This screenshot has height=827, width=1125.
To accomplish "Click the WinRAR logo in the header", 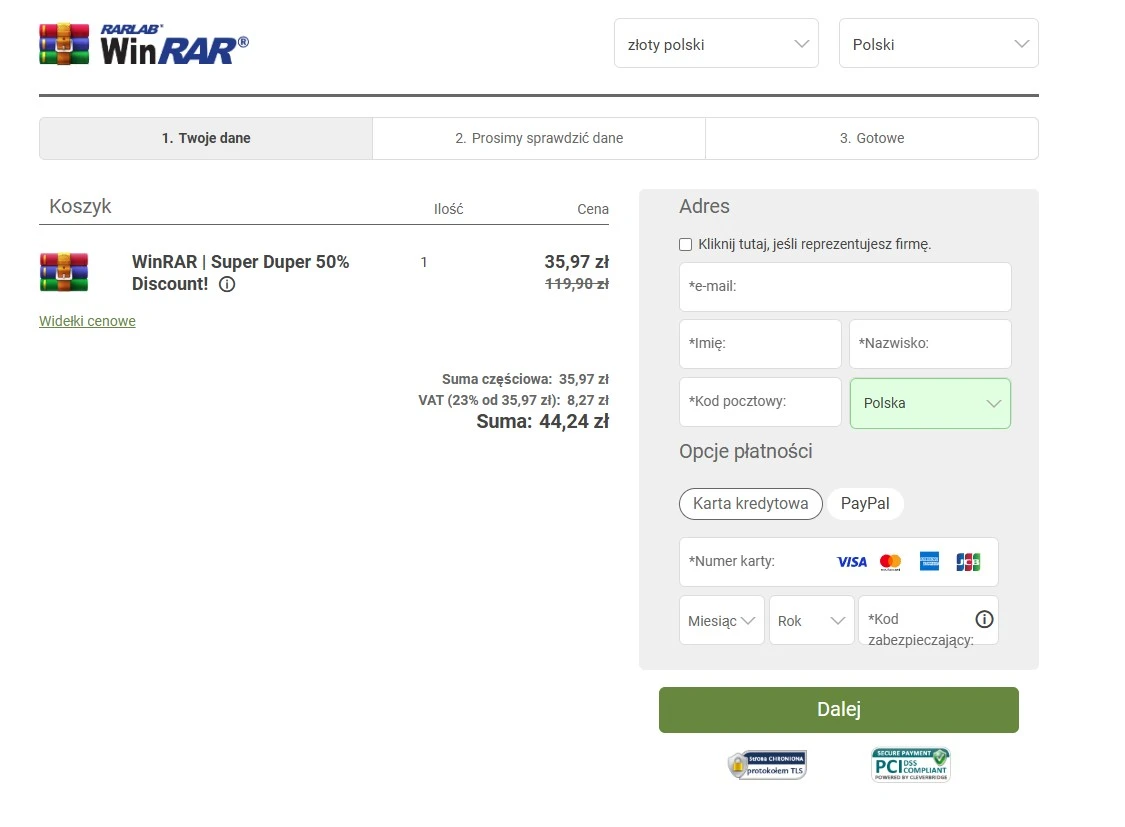I will point(143,42).
